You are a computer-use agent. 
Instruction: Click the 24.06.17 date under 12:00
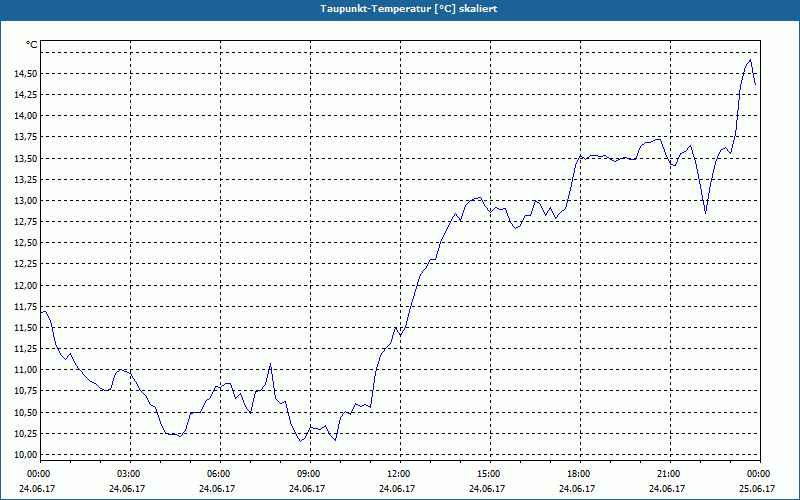coord(397,489)
